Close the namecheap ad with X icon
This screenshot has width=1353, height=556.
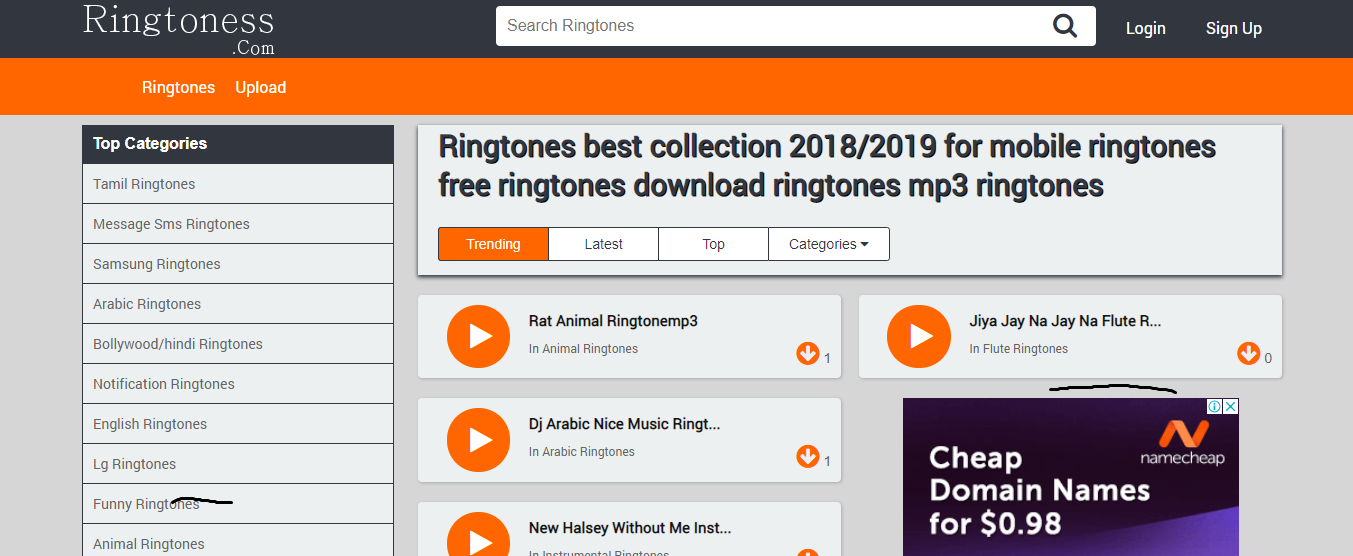point(1231,406)
